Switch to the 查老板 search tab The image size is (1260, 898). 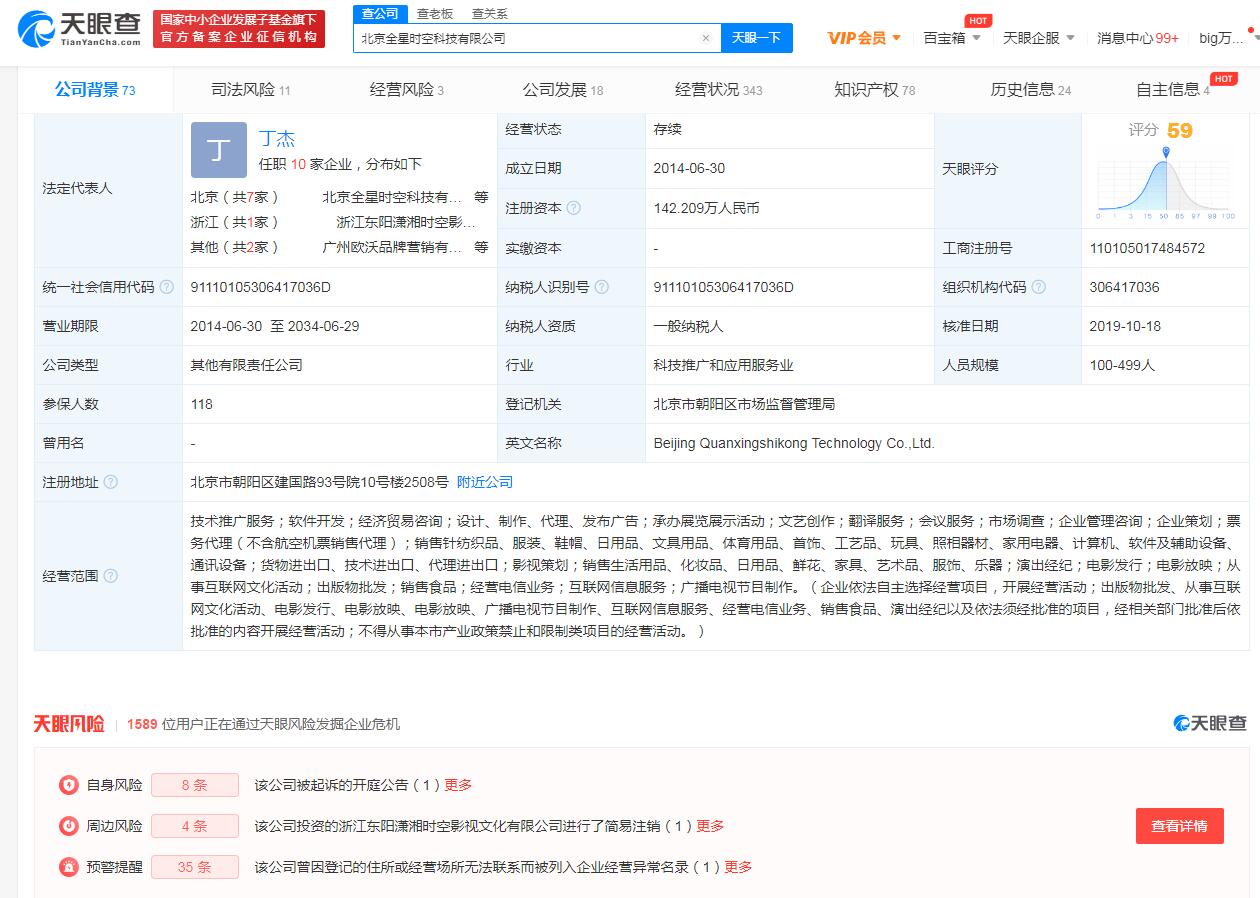435,14
